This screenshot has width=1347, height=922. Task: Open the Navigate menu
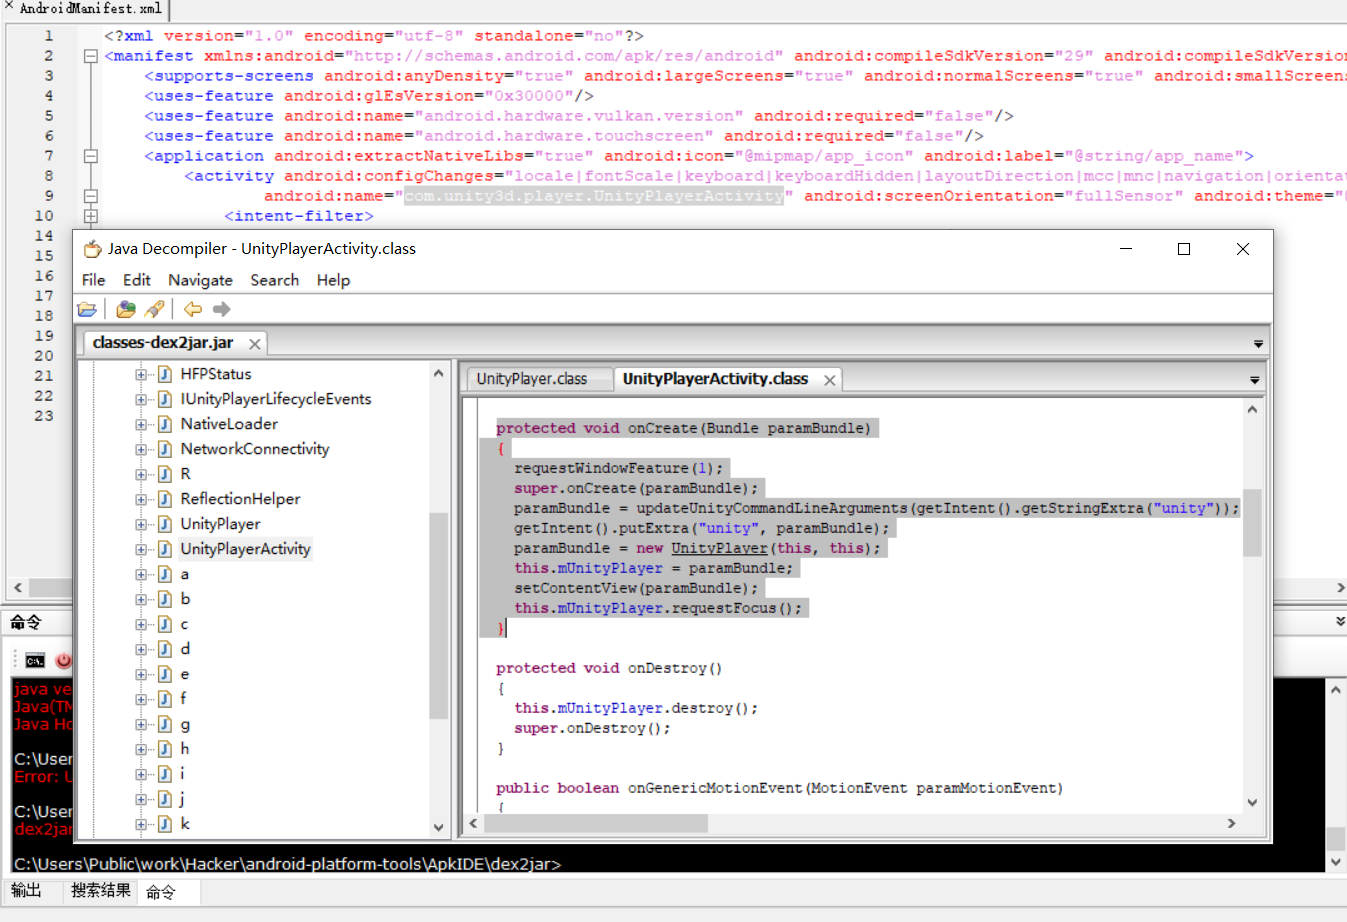pyautogui.click(x=200, y=280)
